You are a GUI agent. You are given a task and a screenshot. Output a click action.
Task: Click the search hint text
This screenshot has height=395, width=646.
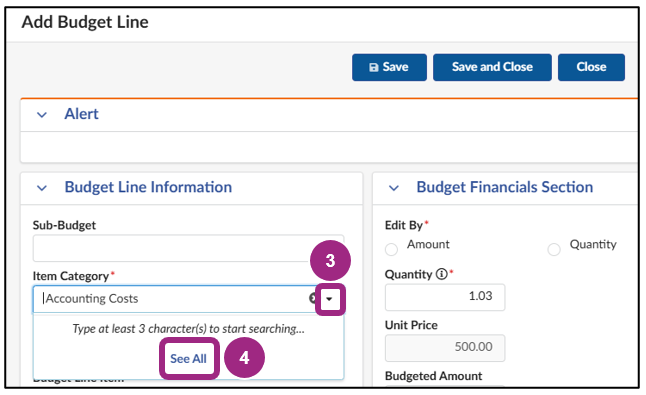point(188,329)
